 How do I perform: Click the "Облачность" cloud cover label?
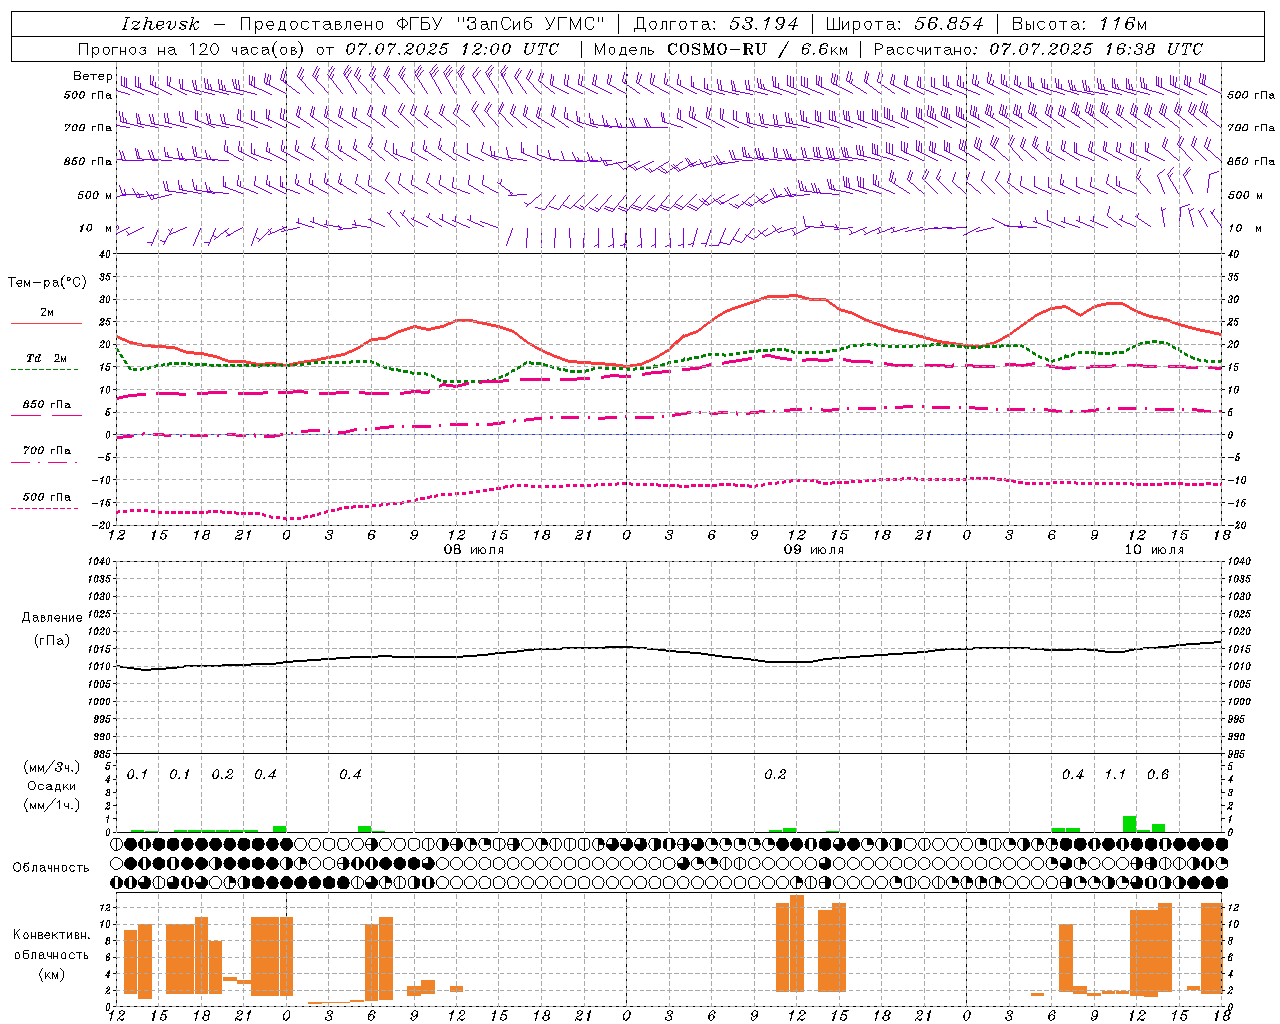tap(51, 867)
